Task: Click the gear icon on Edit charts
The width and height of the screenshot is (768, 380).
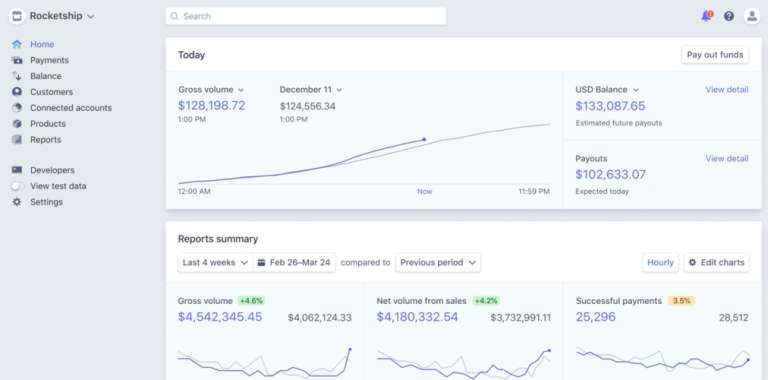Action: (692, 262)
